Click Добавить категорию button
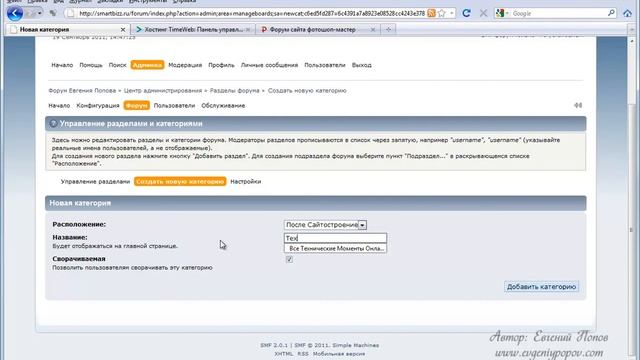Screen dimensions: 640x360 (x=541, y=287)
